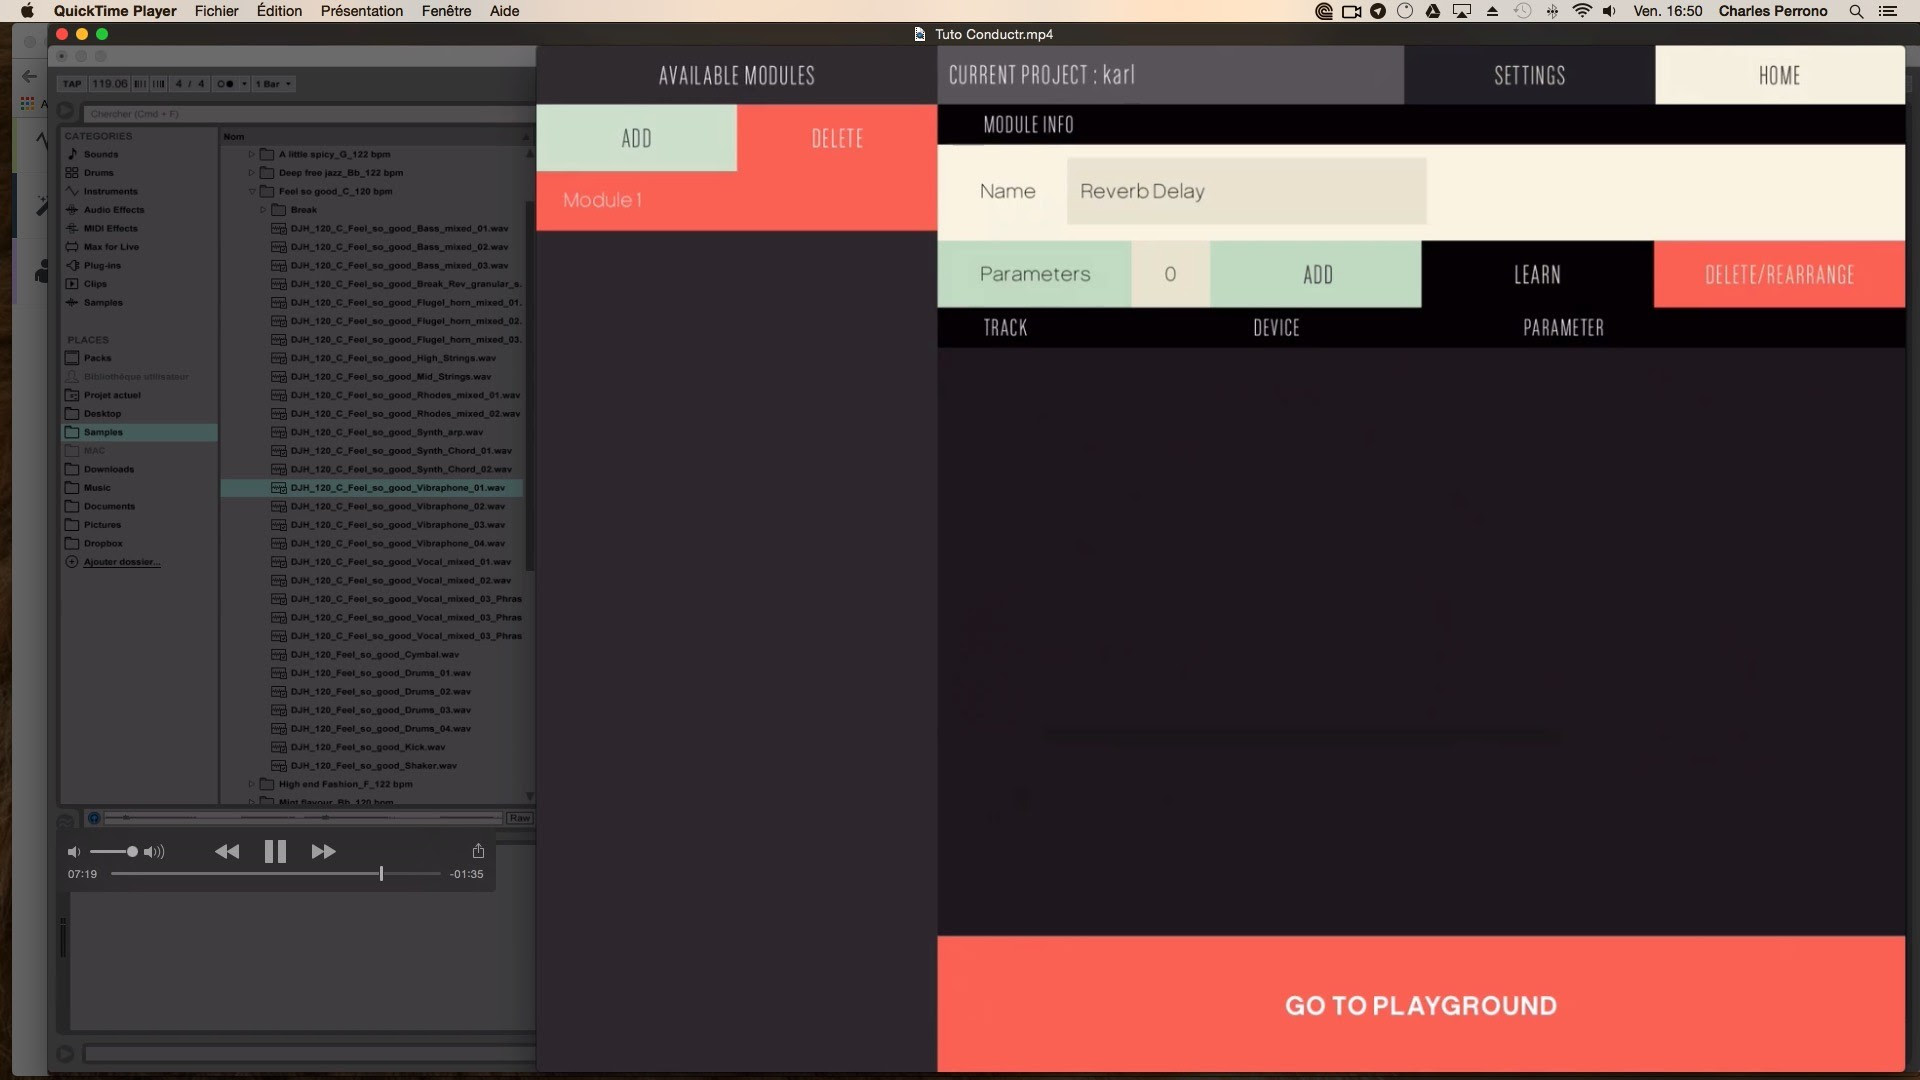The width and height of the screenshot is (1920, 1080).
Task: Mute audio using the QuickTime speaker icon
Action: click(74, 852)
